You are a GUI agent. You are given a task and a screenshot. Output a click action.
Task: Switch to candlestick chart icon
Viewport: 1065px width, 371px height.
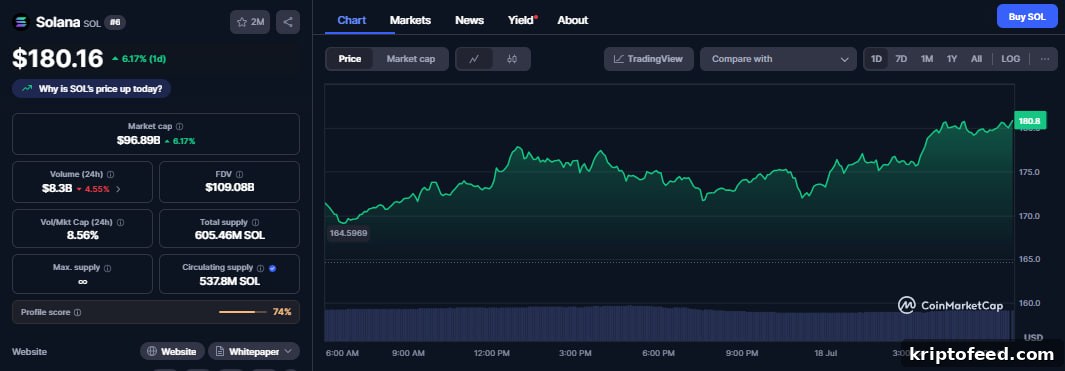click(512, 59)
